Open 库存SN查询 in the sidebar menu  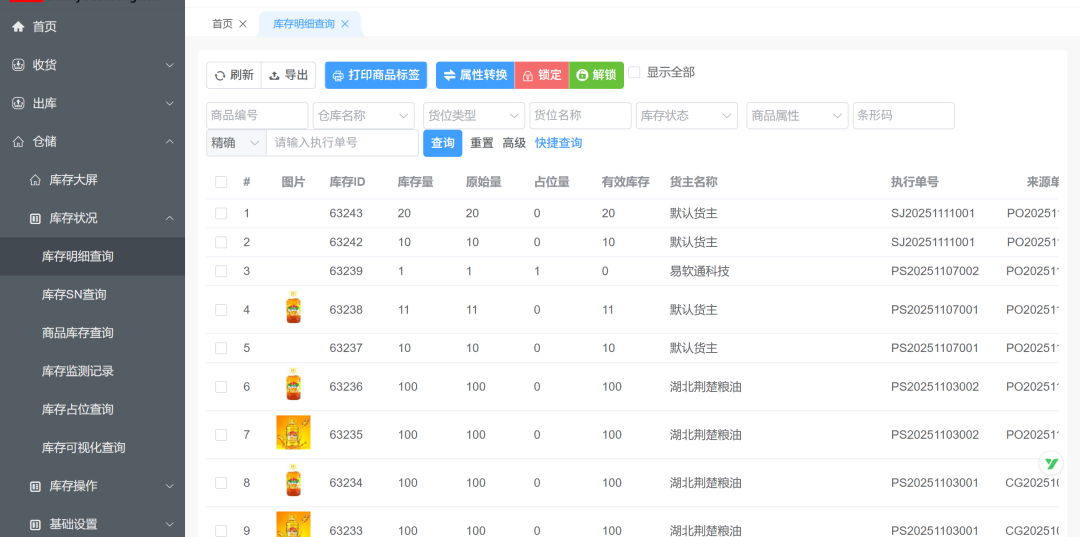(74, 295)
